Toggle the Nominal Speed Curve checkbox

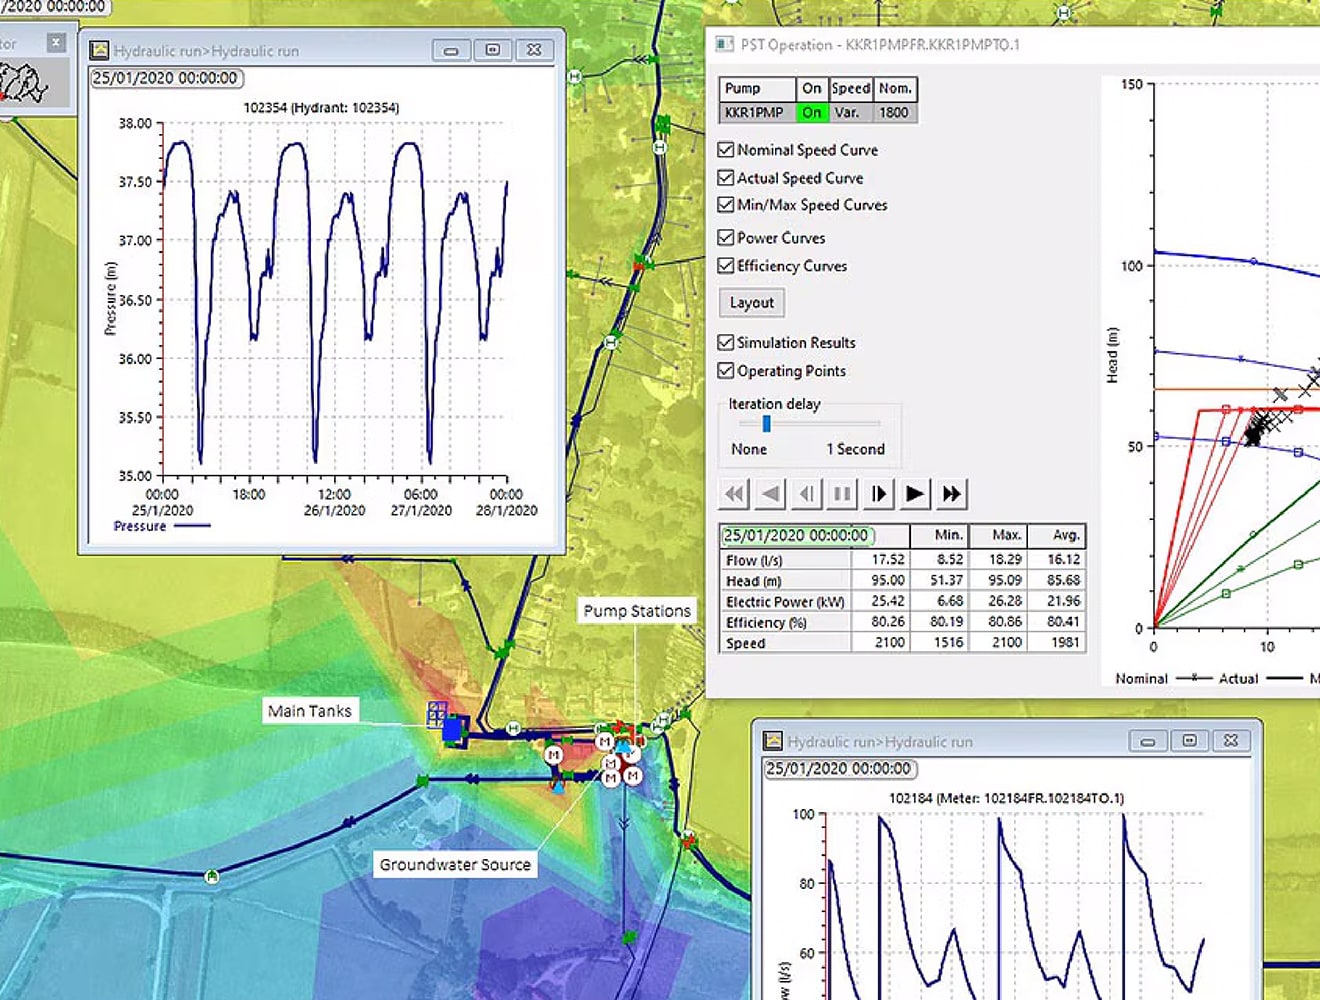click(x=726, y=150)
